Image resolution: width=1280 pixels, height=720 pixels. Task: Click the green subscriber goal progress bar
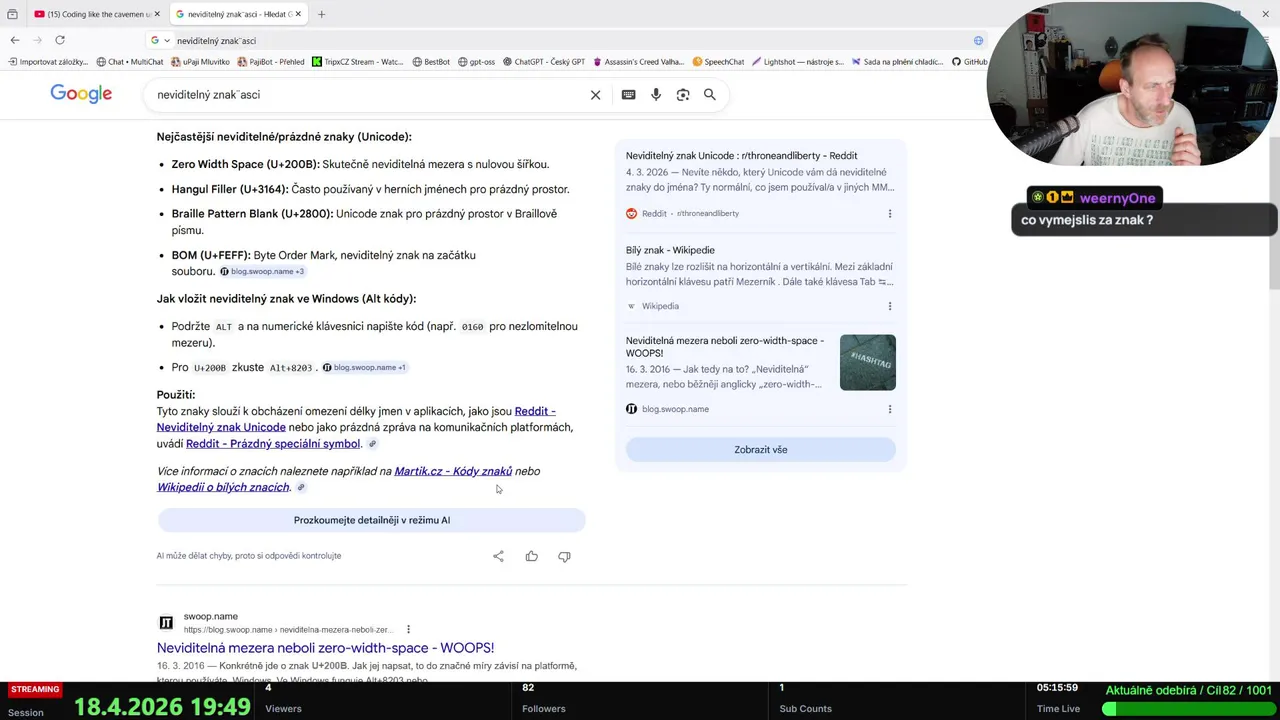[x=1187, y=708]
